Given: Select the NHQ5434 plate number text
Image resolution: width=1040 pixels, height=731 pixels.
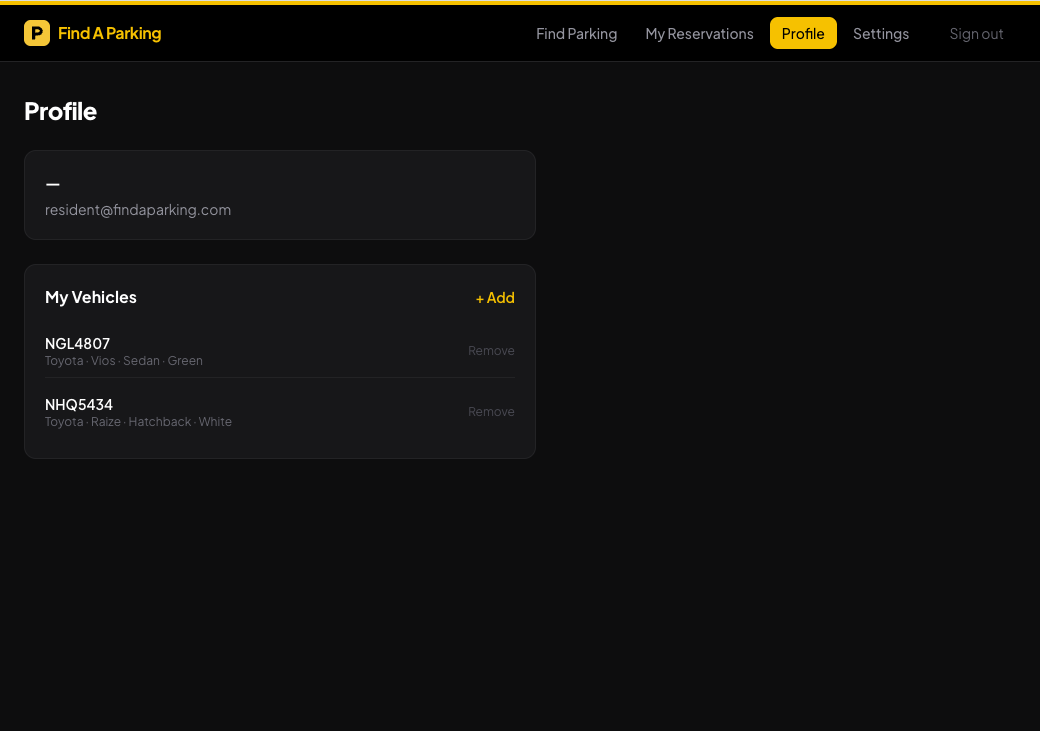Looking at the screenshot, I should [79, 405].
